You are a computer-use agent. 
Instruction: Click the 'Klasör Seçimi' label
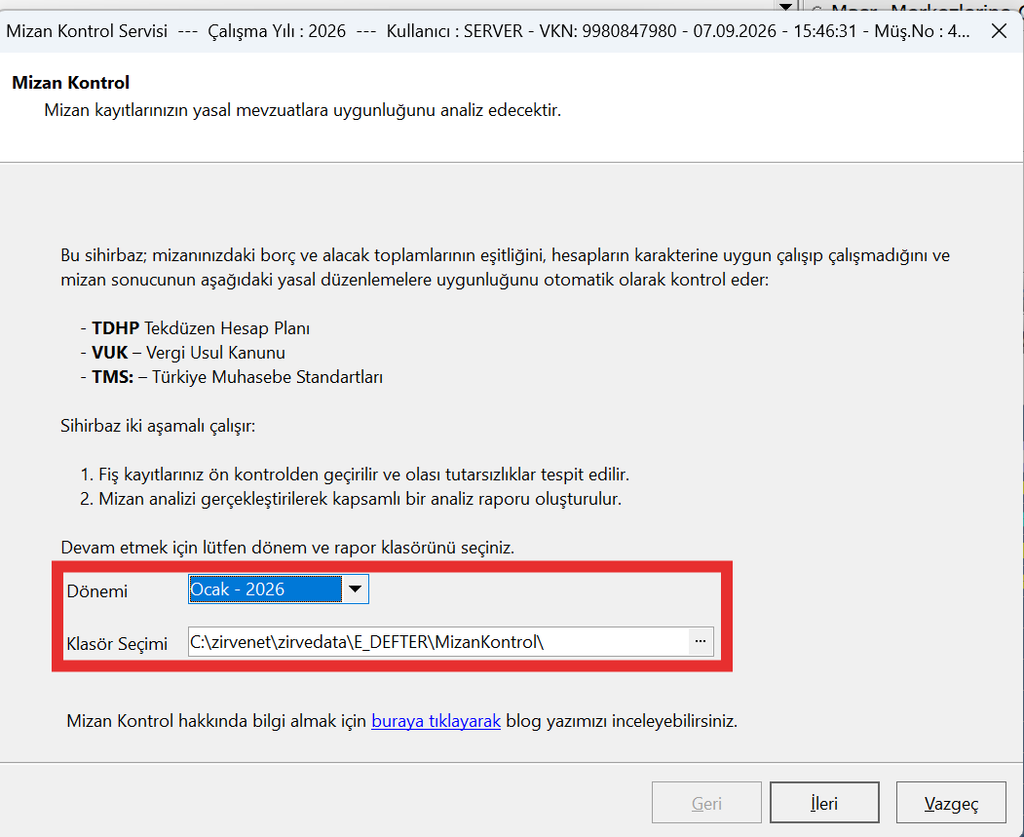(117, 644)
